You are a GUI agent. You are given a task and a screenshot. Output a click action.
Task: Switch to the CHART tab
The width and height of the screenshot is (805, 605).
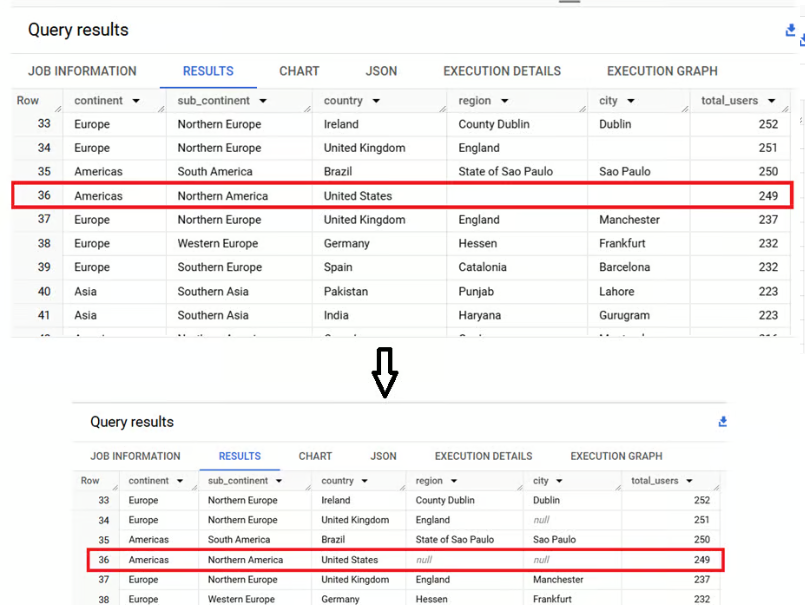tap(299, 71)
